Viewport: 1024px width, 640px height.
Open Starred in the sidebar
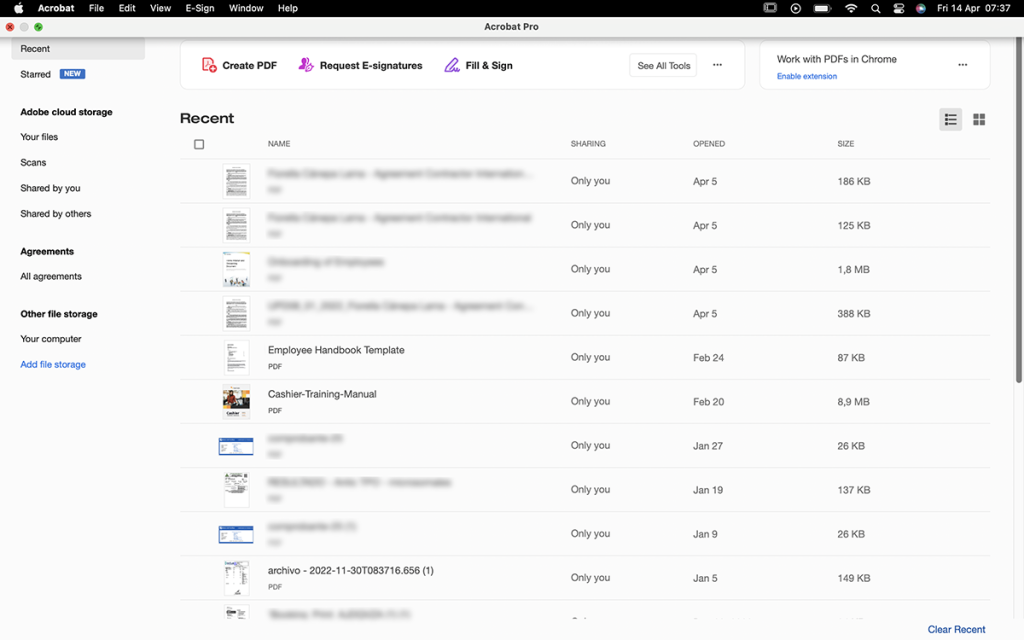coord(35,74)
